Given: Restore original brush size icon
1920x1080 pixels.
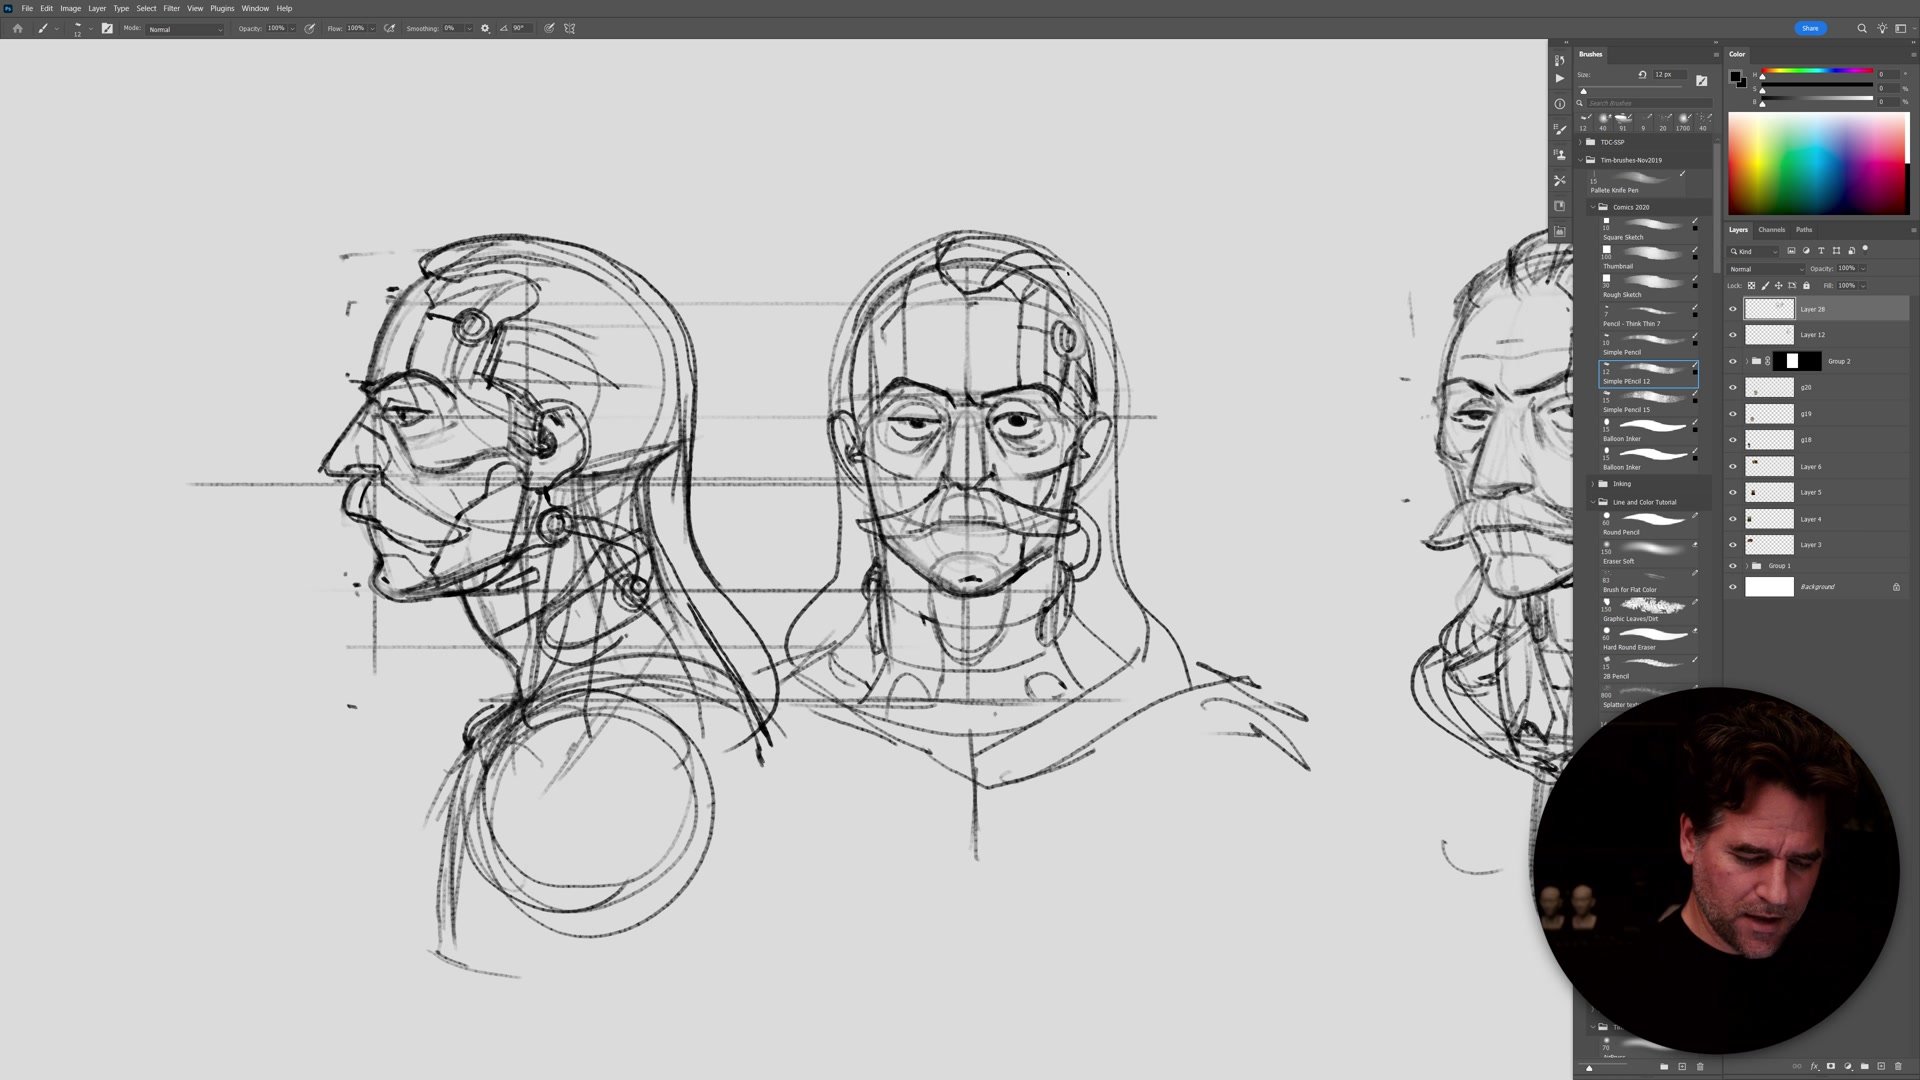Looking at the screenshot, I should click(x=1642, y=74).
